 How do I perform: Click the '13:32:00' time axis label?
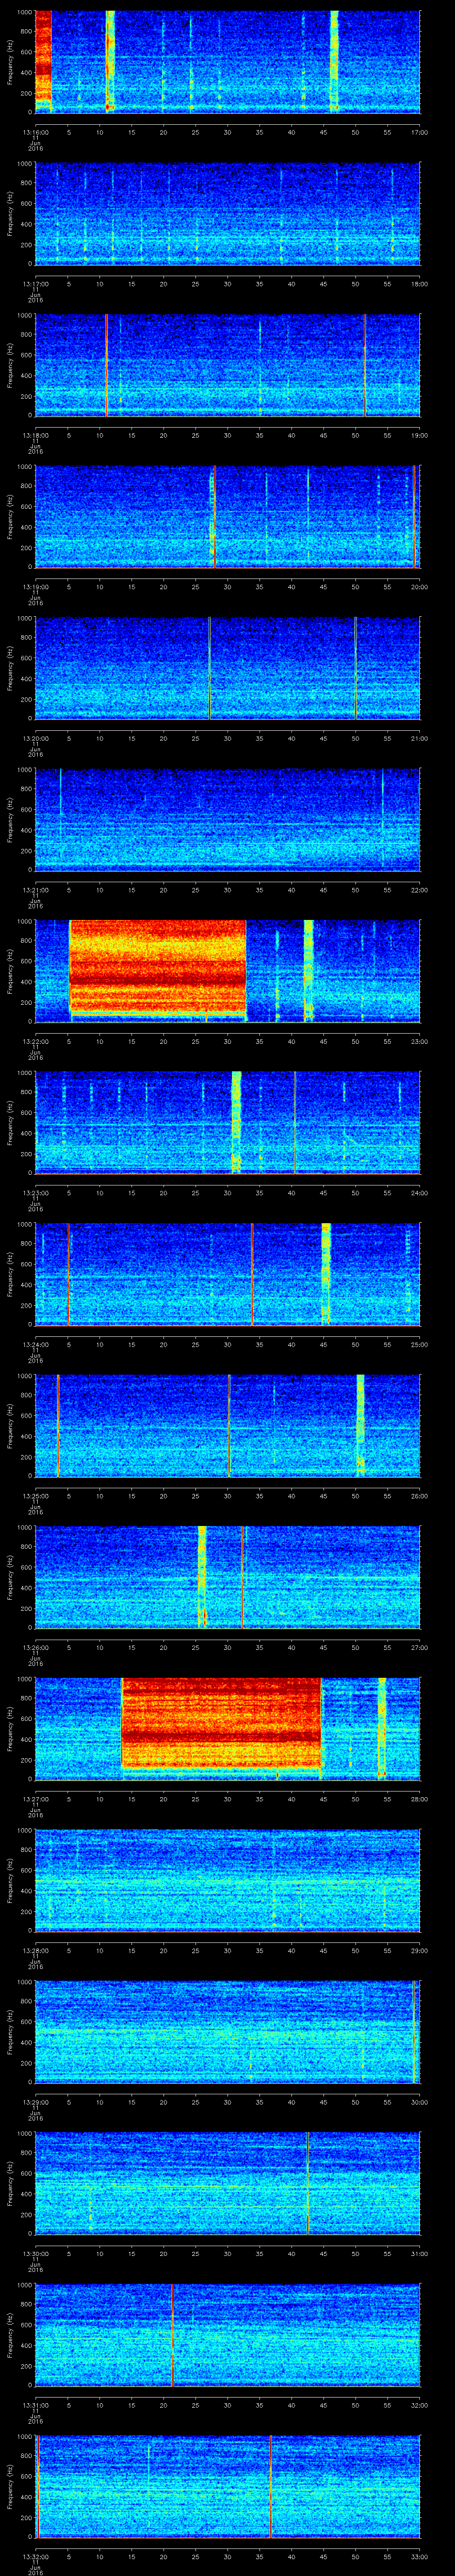tap(35, 2556)
